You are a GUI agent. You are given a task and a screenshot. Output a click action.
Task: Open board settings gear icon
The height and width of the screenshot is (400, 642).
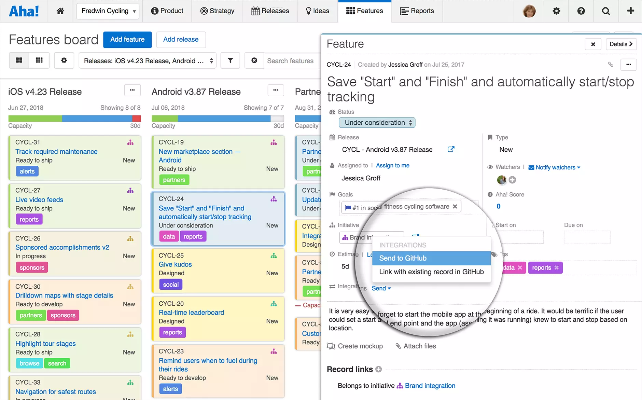[65, 61]
